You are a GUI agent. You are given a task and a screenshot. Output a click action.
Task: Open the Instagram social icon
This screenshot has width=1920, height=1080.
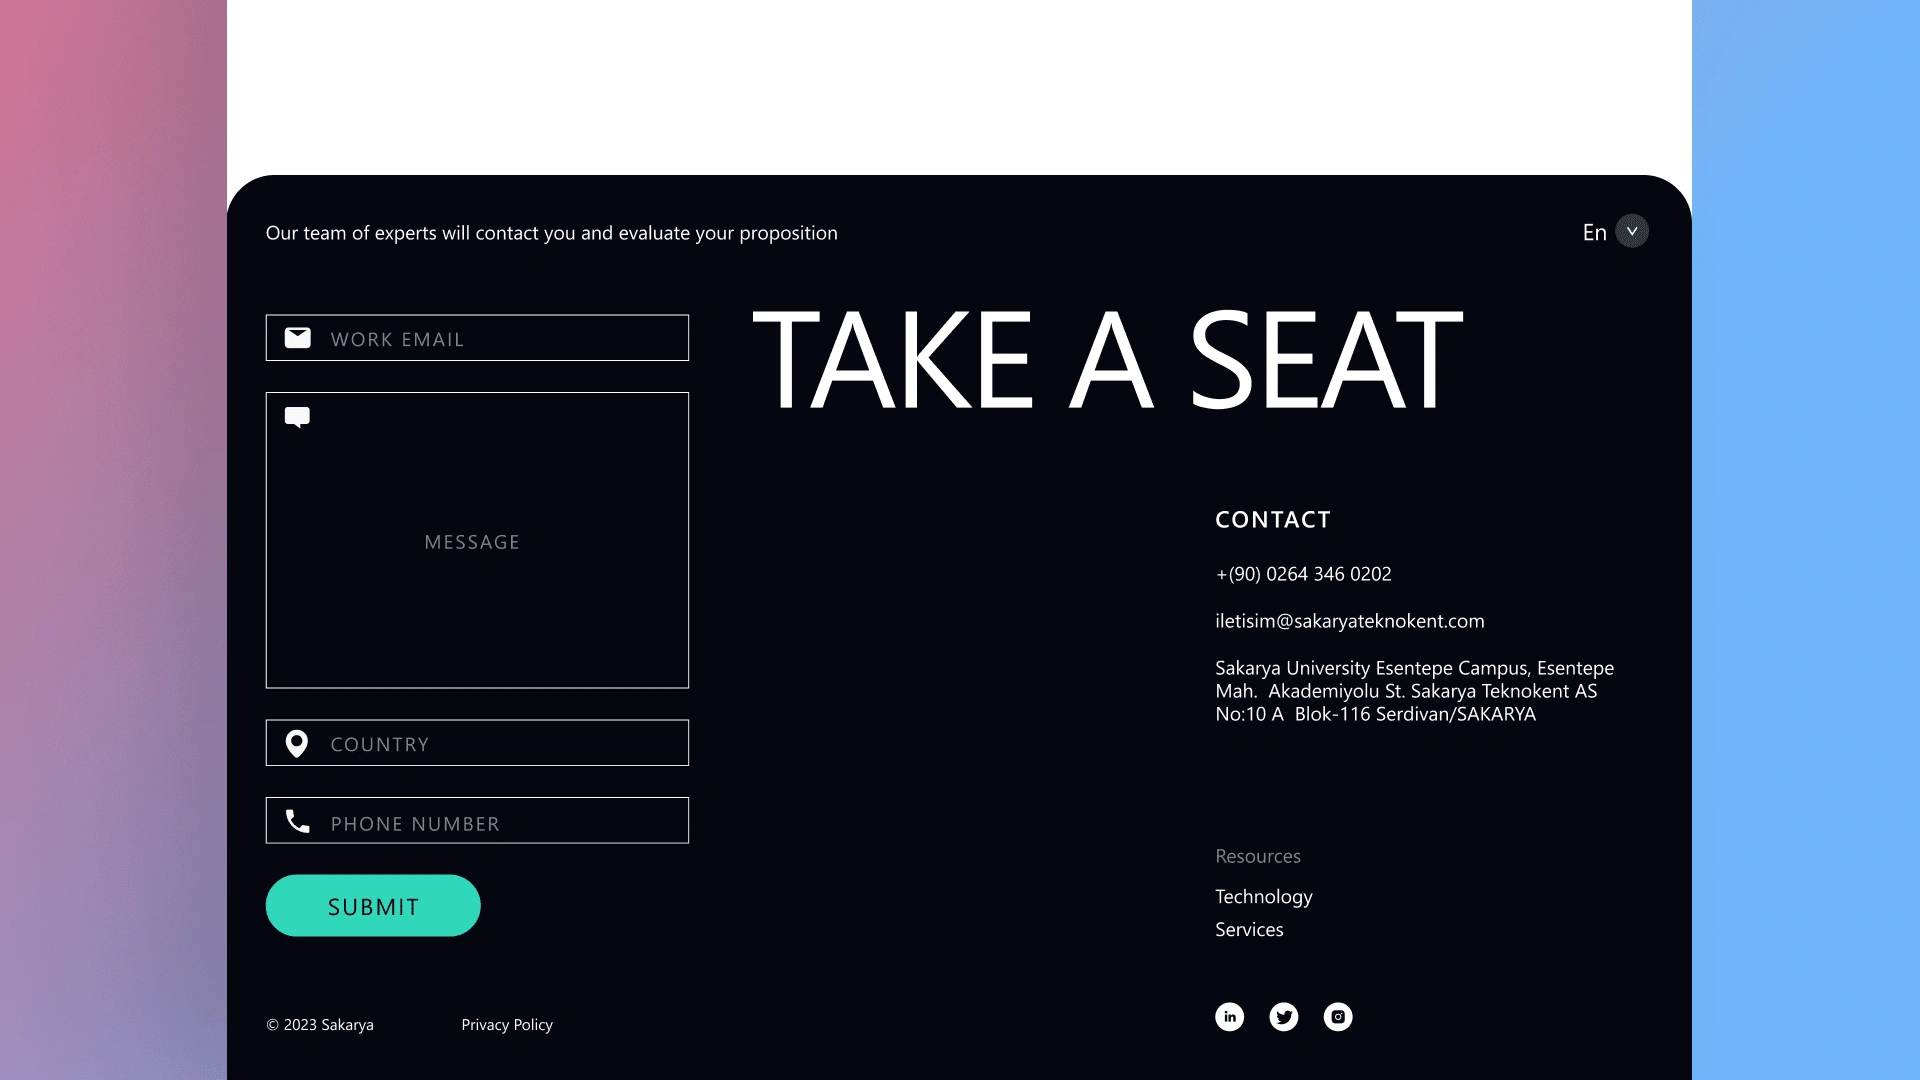click(x=1338, y=1017)
